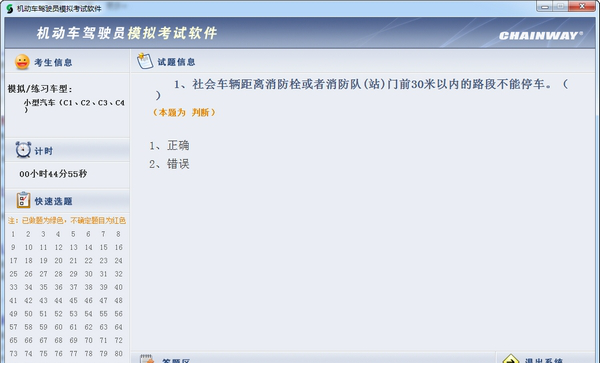
Task: Click the 小型汽车 vehicle type text
Action: coord(74,106)
